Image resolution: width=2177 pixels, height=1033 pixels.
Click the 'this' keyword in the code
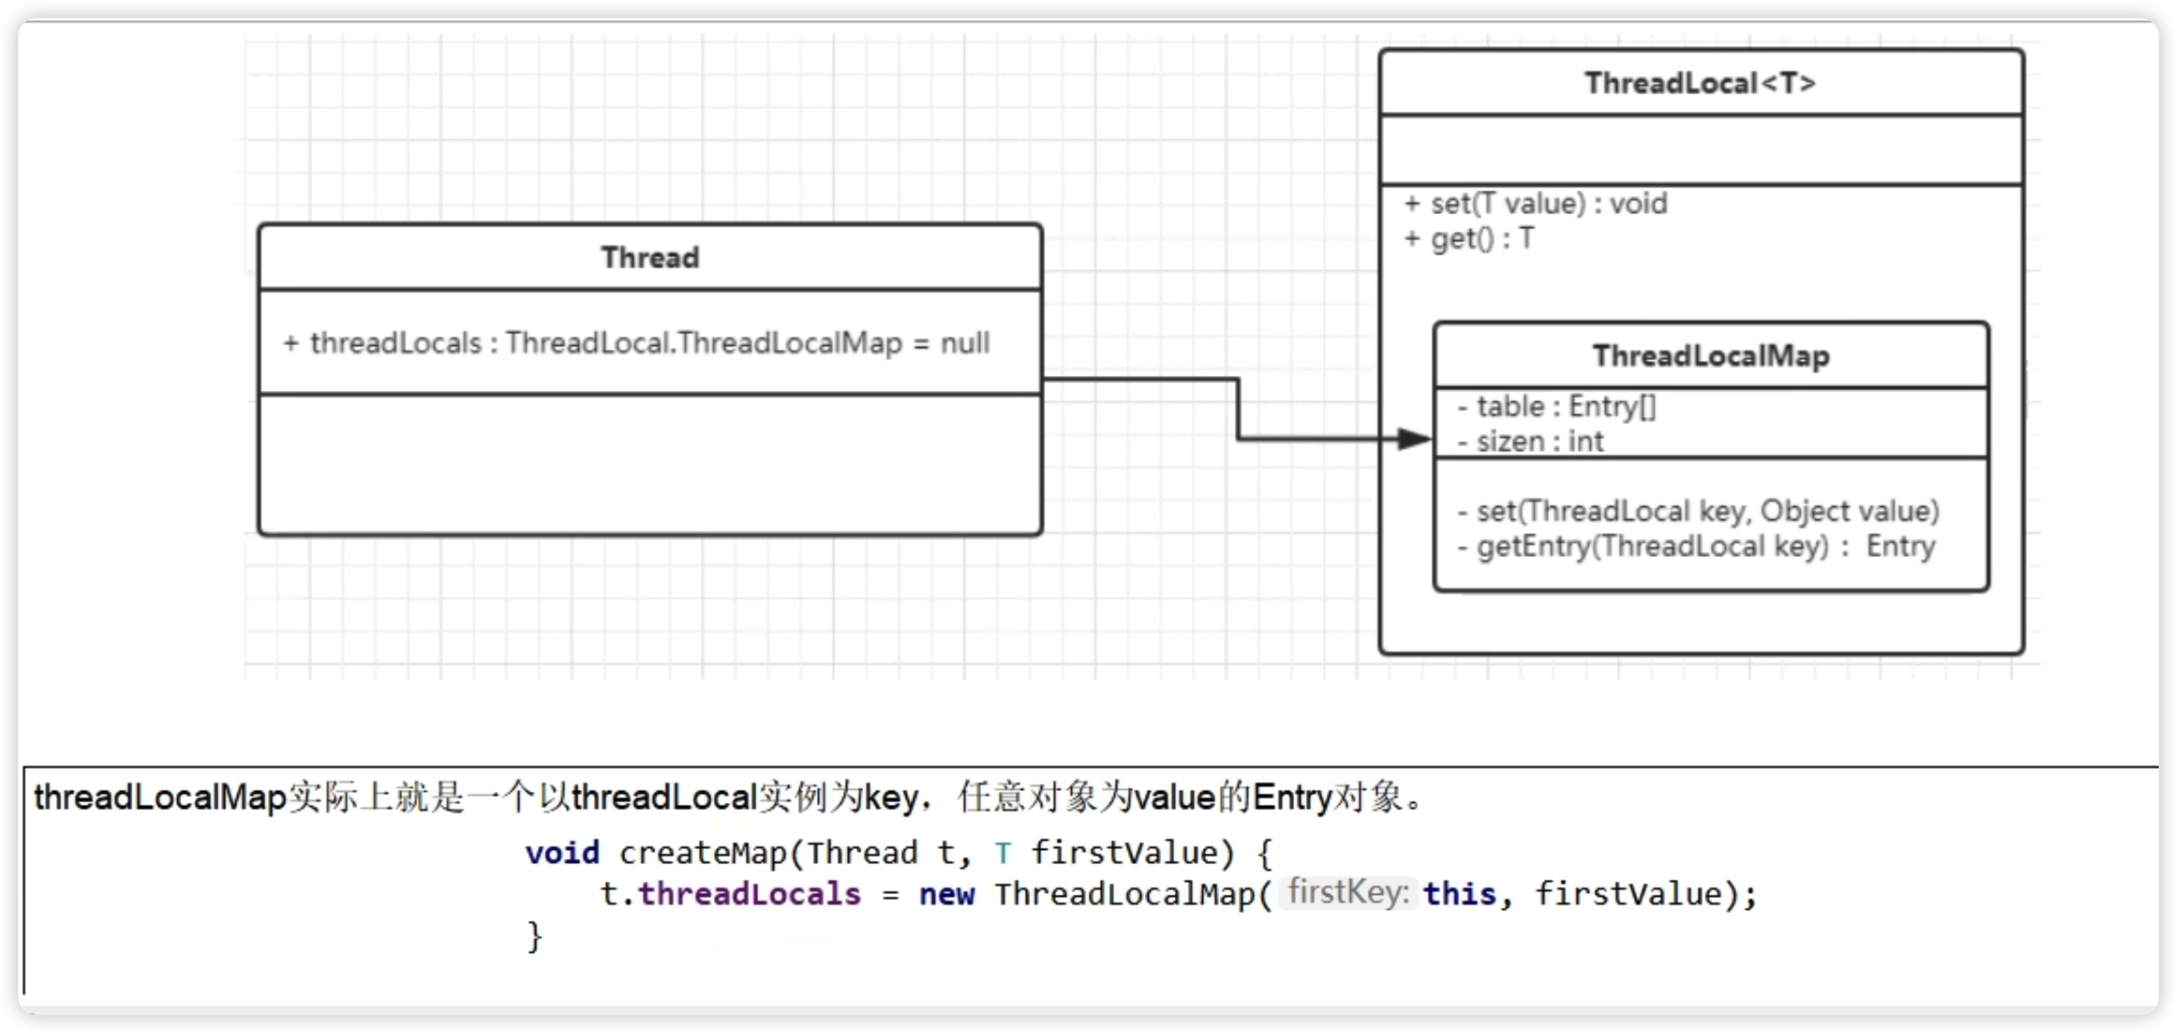pos(1459,894)
